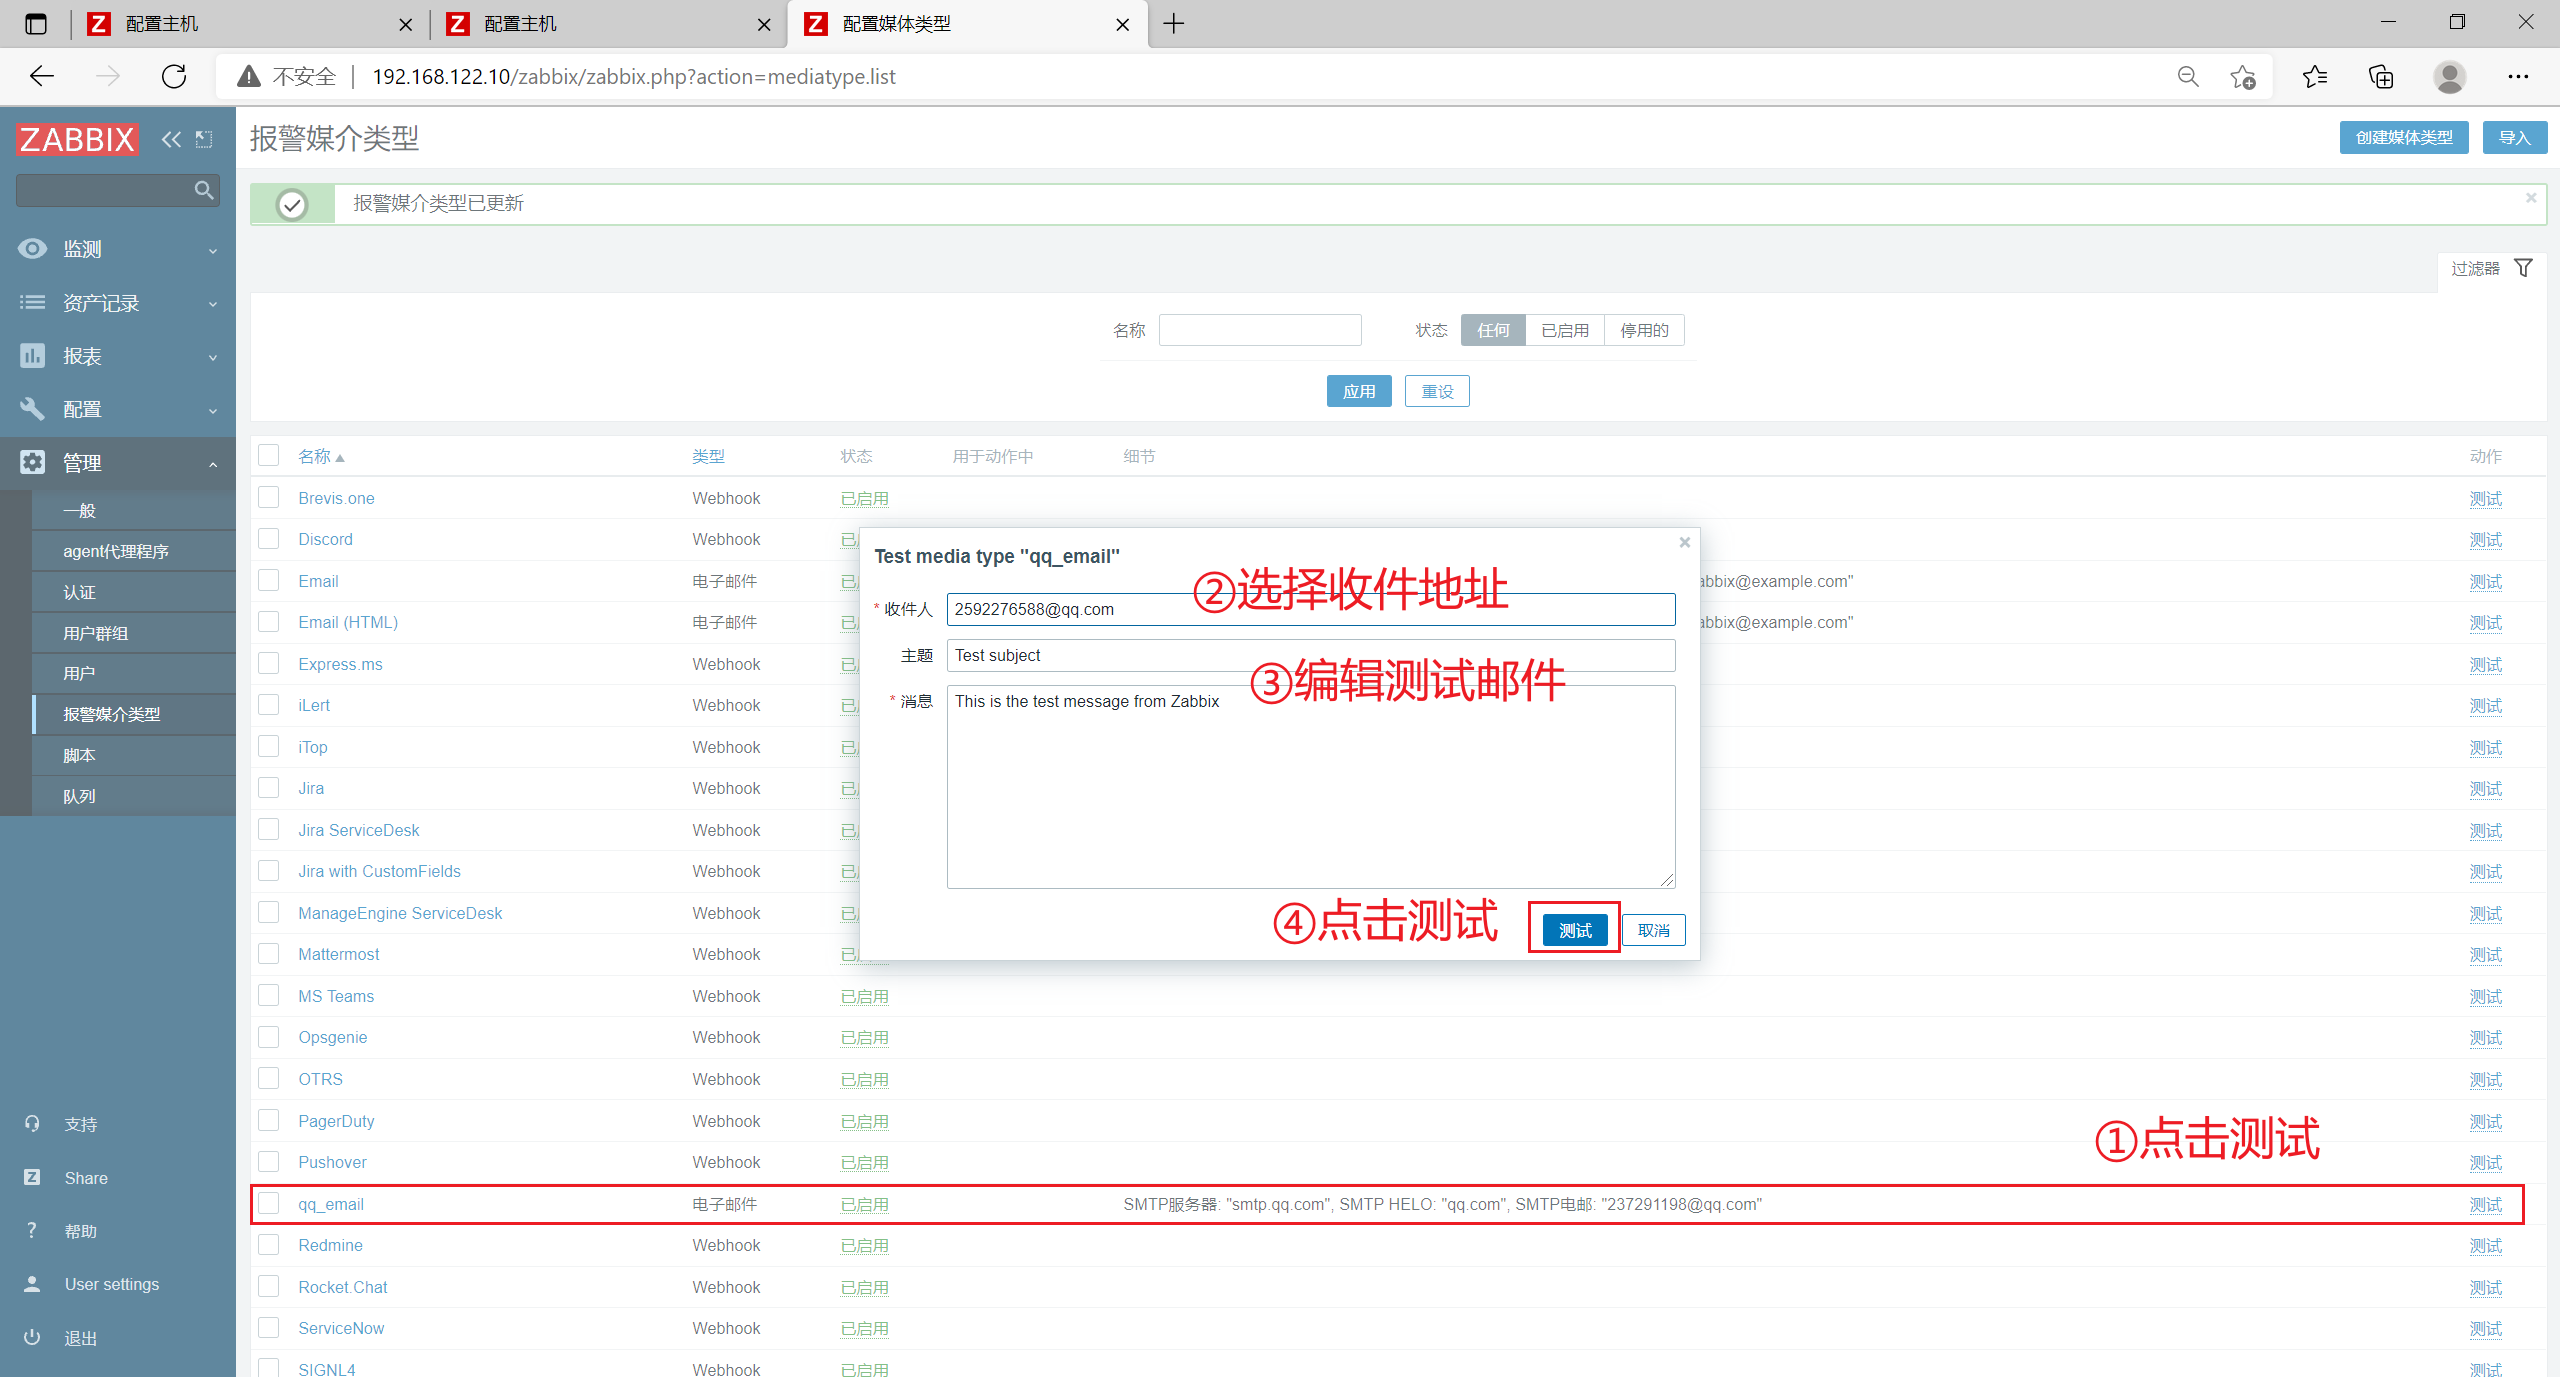The image size is (2560, 1377).
Task: Open Share in sidebar
Action: pyautogui.click(x=86, y=1178)
